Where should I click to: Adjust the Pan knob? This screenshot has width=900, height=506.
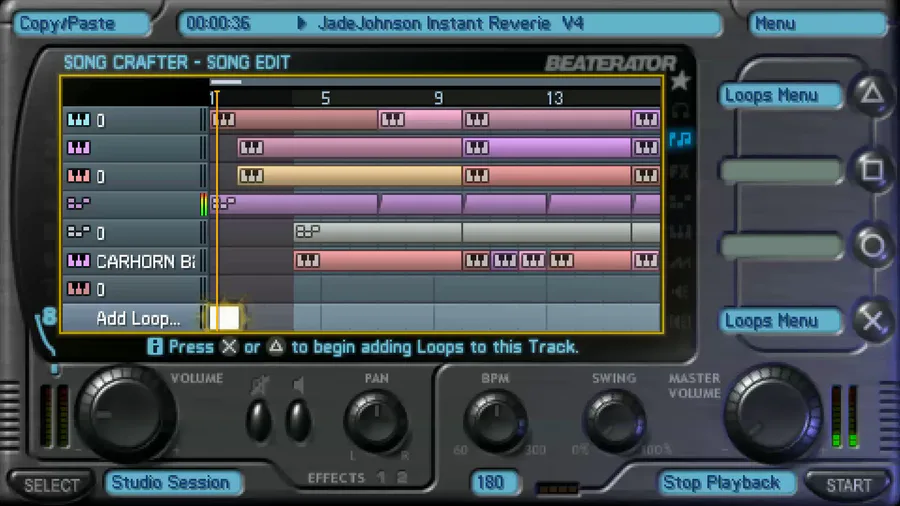pyautogui.click(x=376, y=422)
